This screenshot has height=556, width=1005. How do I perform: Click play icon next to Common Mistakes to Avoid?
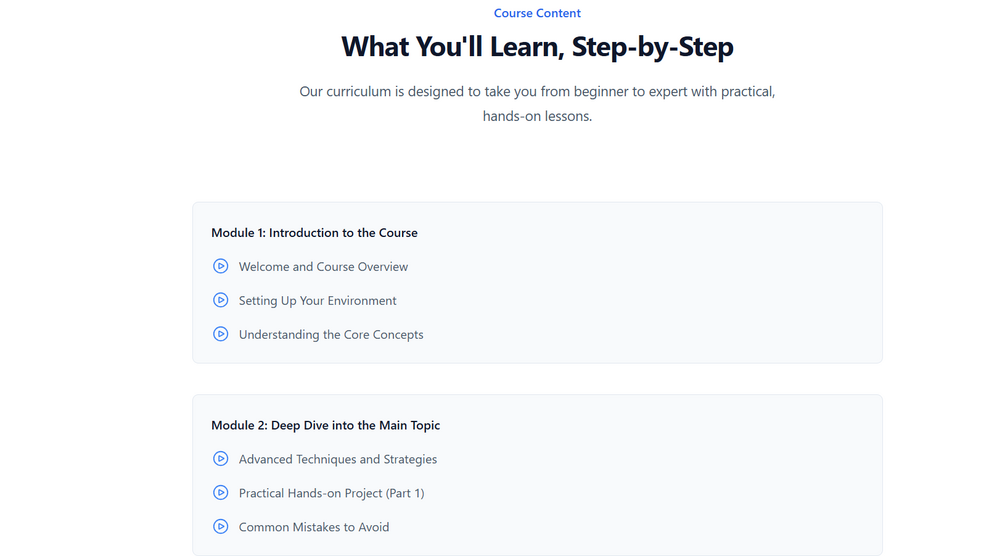point(221,527)
